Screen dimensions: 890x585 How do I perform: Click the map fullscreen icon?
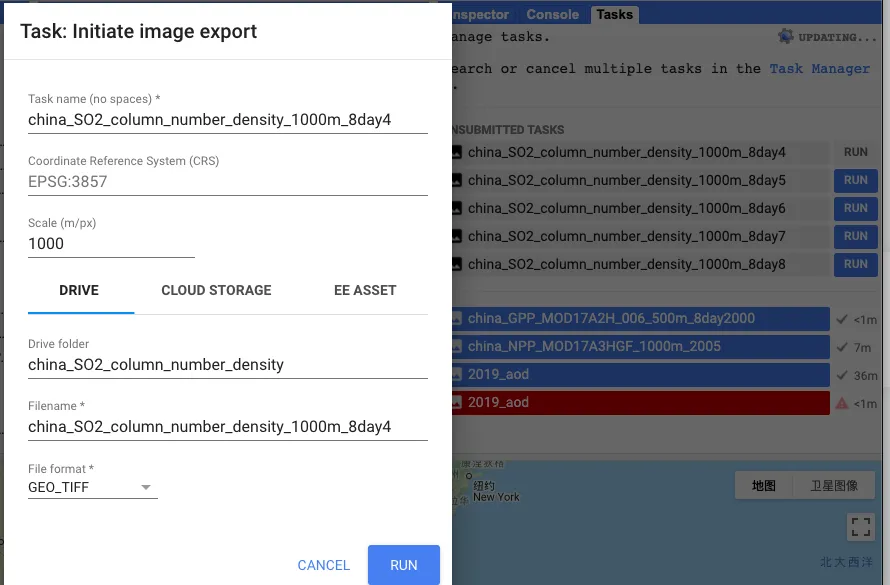coord(860,526)
